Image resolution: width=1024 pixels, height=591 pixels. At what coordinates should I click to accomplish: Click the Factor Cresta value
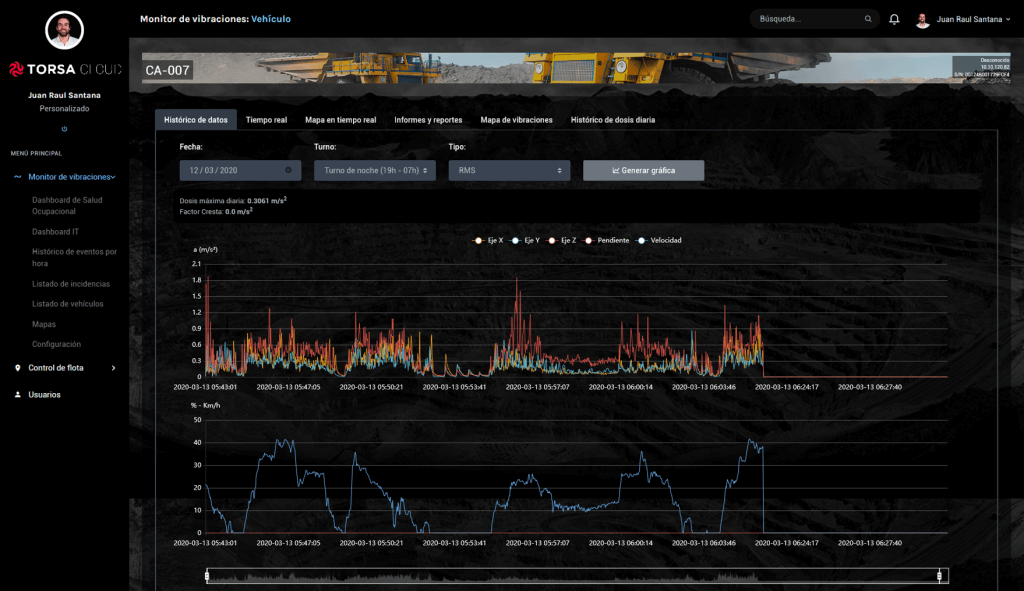(239, 212)
